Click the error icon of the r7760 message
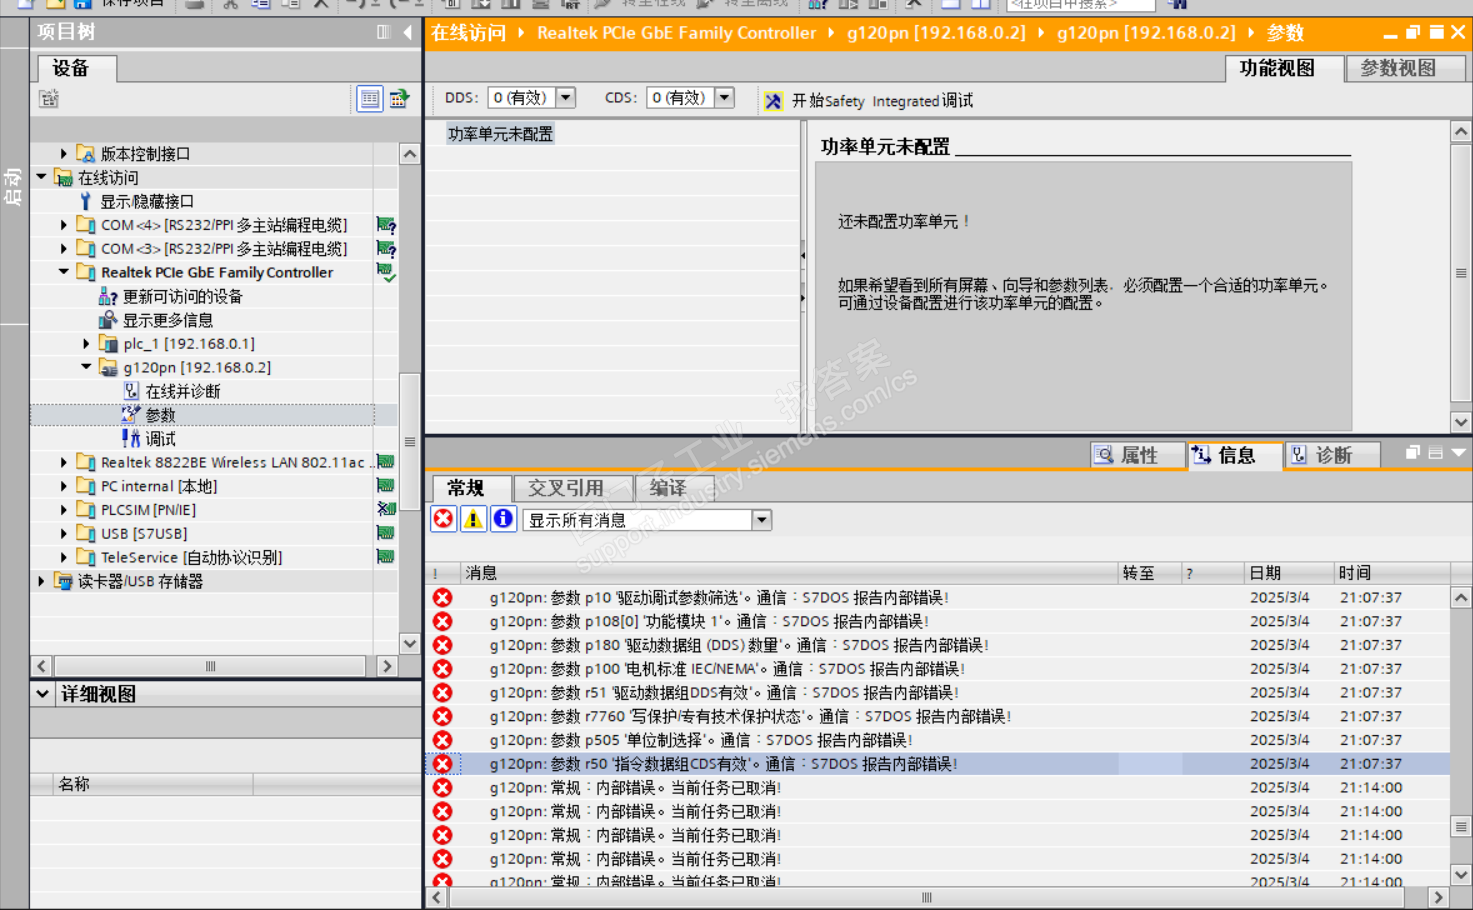The width and height of the screenshot is (1473, 910). [x=442, y=717]
